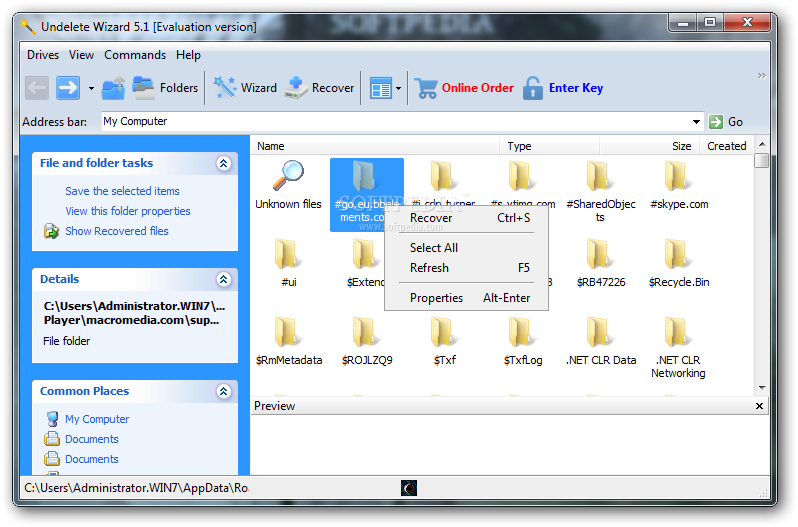Select the $Txf folder

444,341
